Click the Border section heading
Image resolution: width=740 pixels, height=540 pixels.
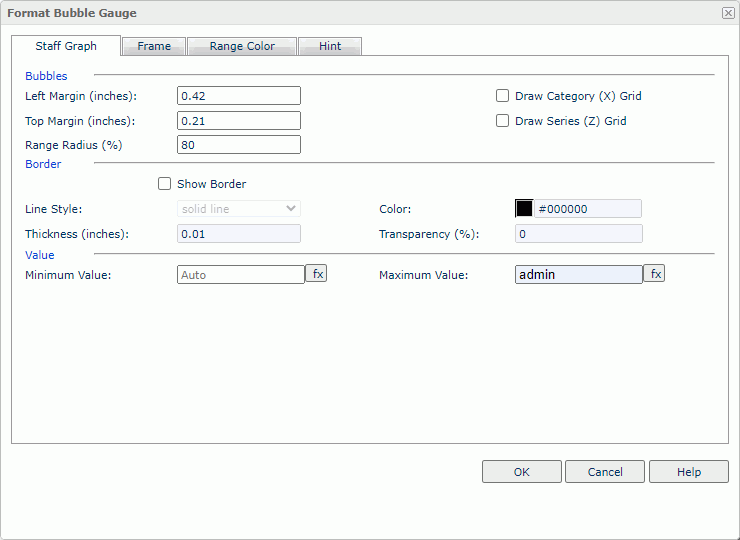pyautogui.click(x=43, y=164)
